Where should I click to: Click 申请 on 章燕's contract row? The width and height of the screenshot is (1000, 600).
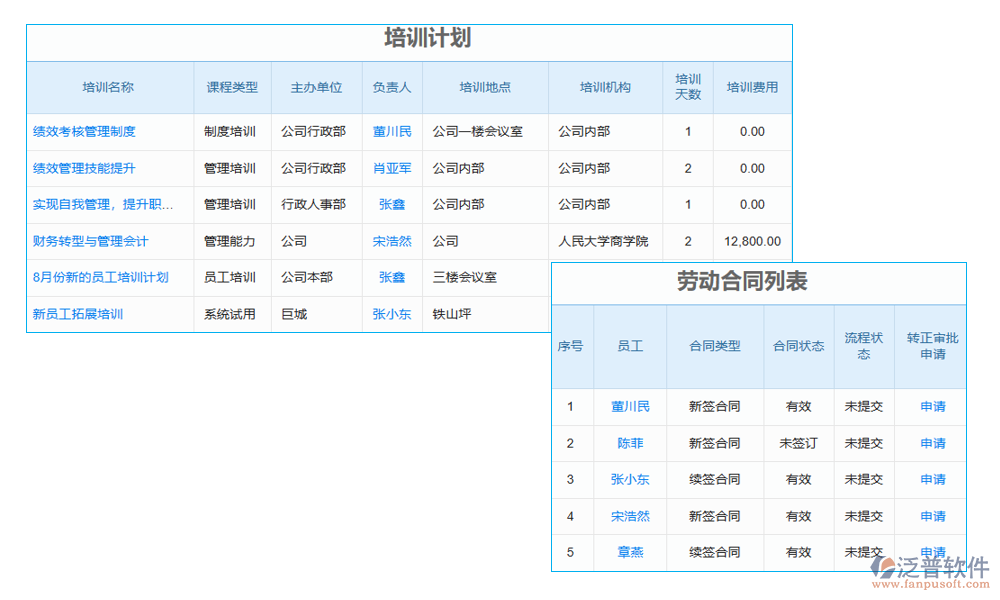click(x=931, y=553)
